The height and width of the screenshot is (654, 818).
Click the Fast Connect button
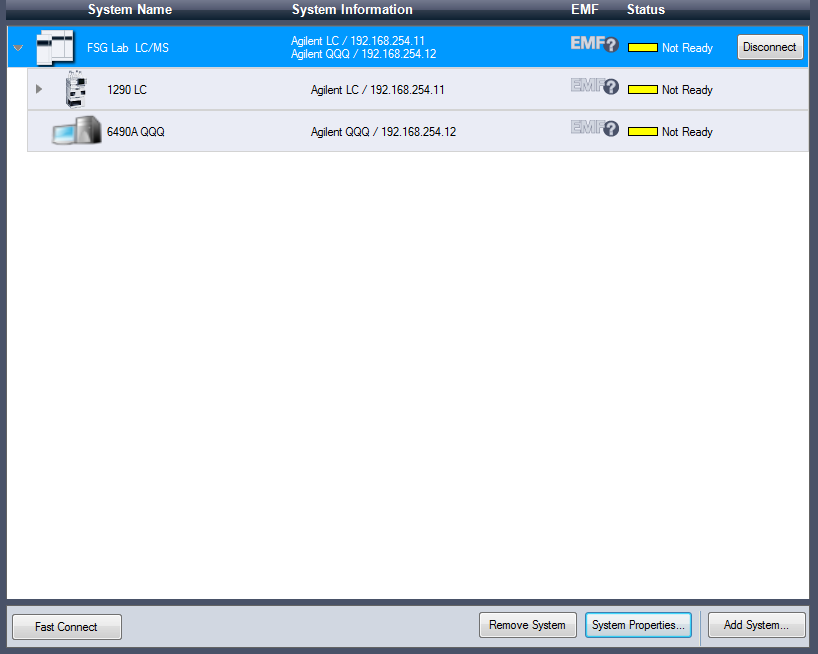(x=66, y=627)
